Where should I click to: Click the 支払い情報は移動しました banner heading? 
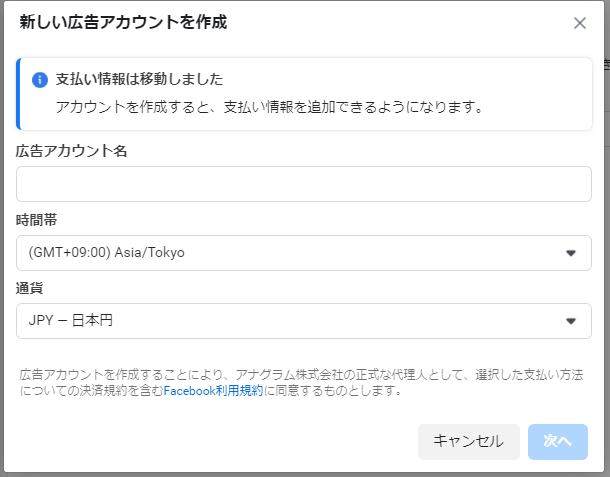(x=139, y=79)
